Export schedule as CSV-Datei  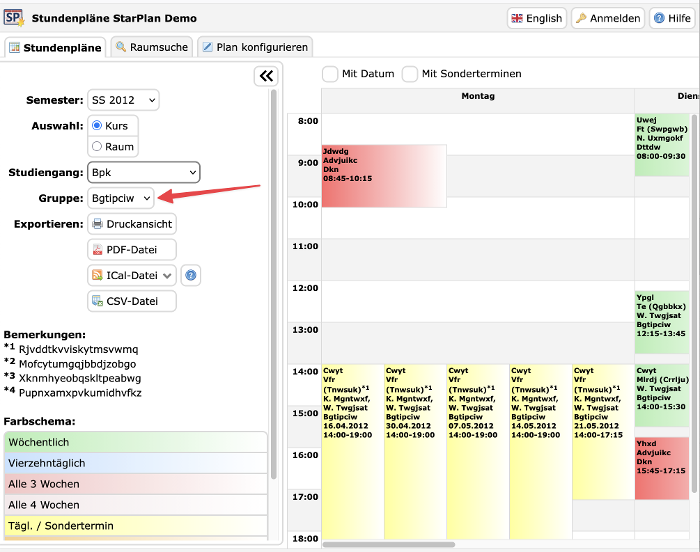132,301
